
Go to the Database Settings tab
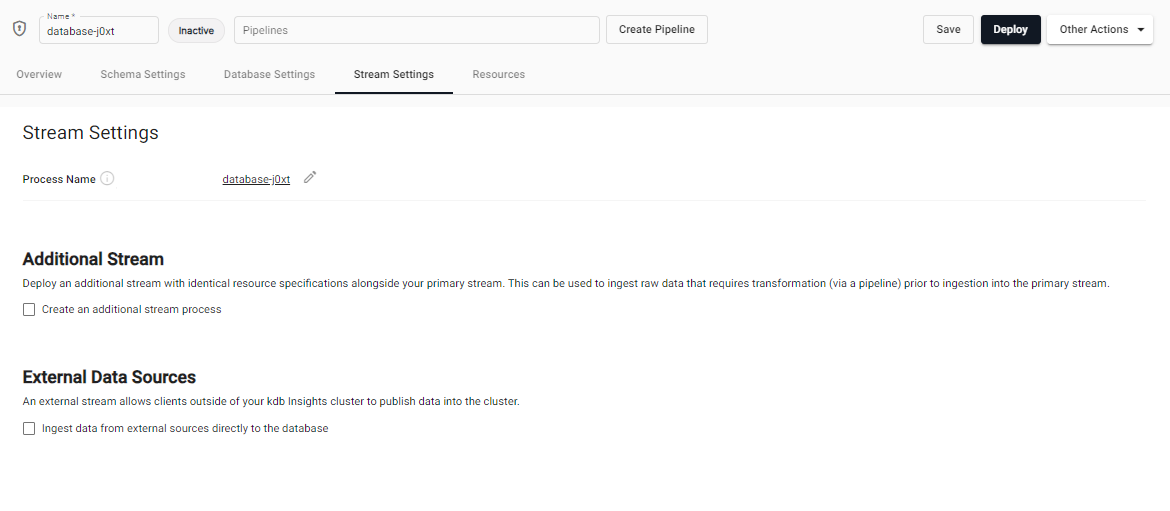(x=269, y=75)
